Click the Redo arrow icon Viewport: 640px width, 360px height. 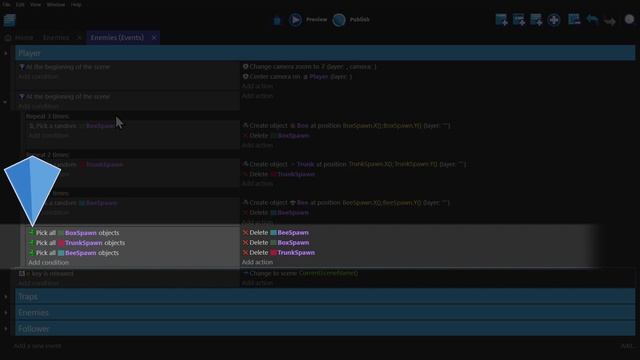click(610, 21)
